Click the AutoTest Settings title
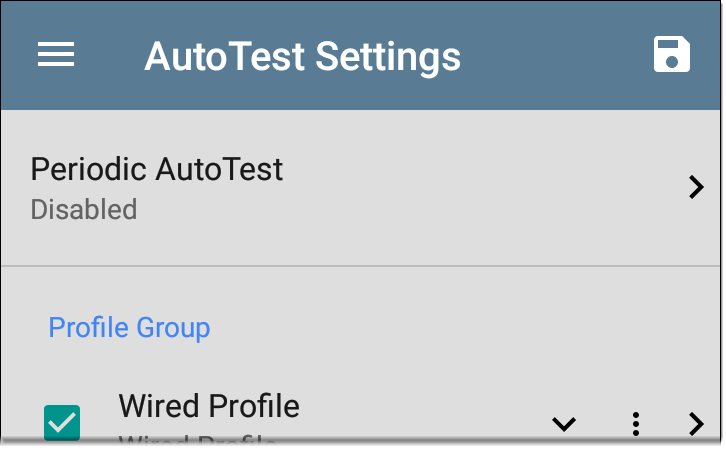The image size is (726, 452). (x=302, y=56)
